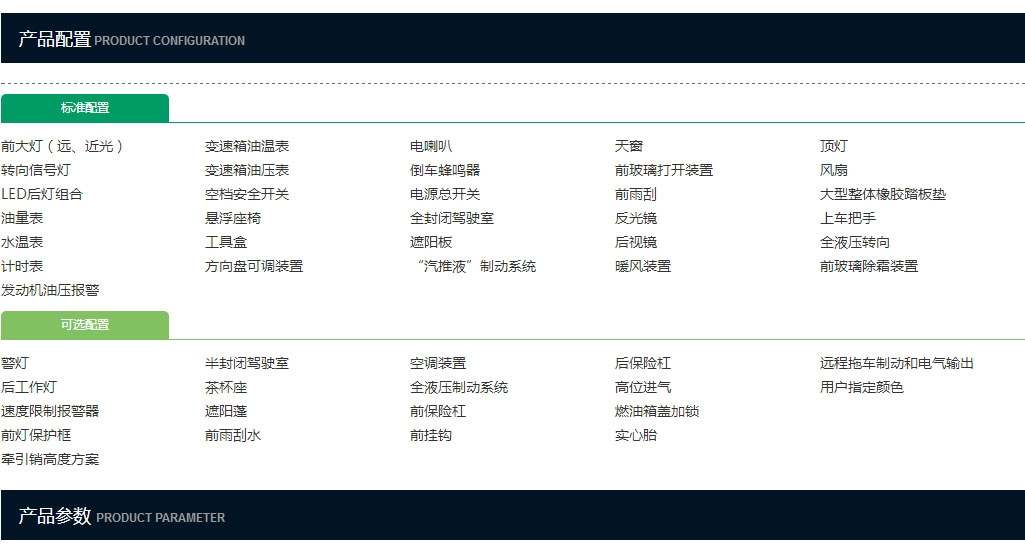Click 前玻璃打开装置 item
Viewport: 1025px width, 560px height.
[664, 170]
